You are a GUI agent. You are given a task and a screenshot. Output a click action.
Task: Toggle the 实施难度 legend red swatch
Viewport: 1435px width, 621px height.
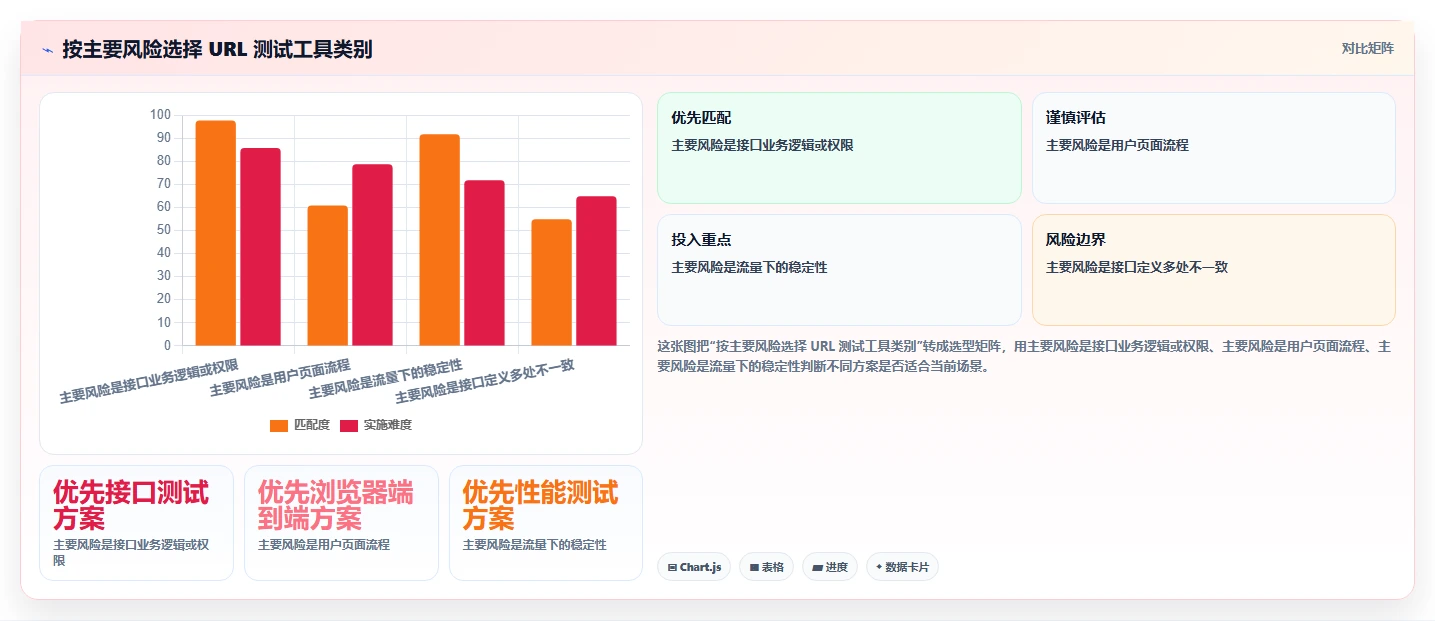pyautogui.click(x=349, y=426)
